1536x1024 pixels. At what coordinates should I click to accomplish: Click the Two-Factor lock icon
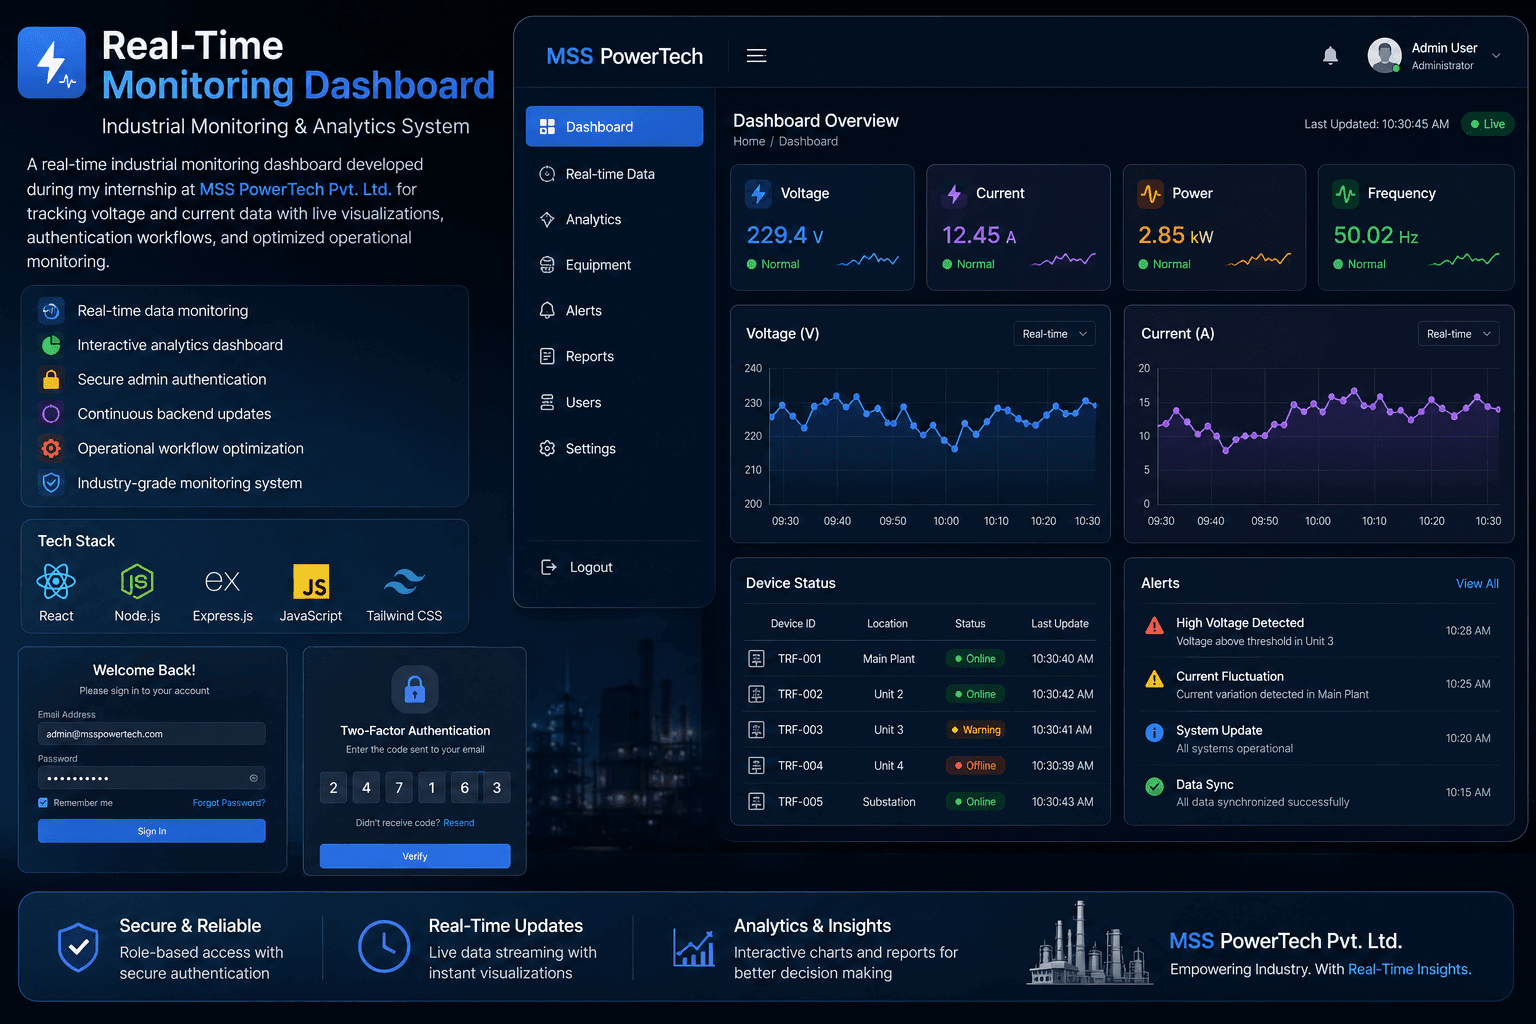tap(415, 689)
